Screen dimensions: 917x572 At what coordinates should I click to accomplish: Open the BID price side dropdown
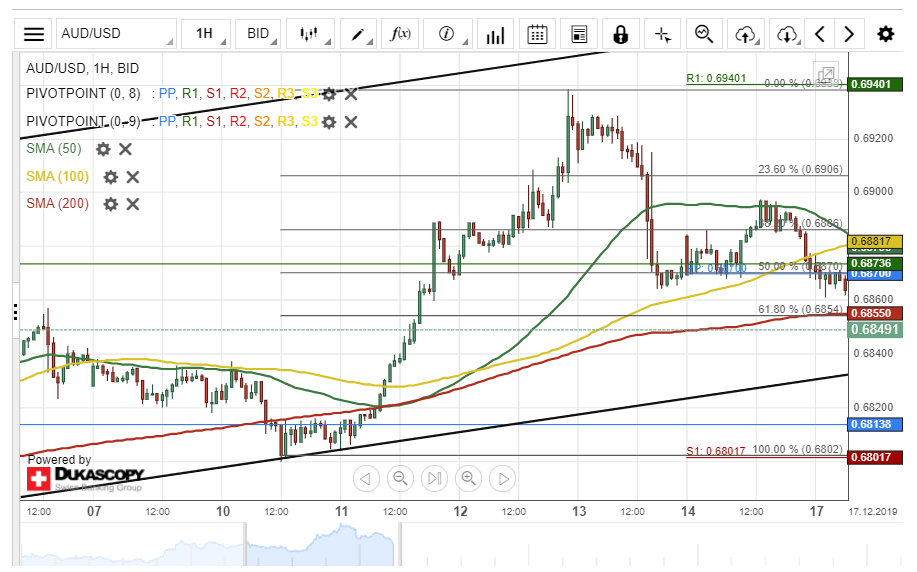tap(260, 34)
